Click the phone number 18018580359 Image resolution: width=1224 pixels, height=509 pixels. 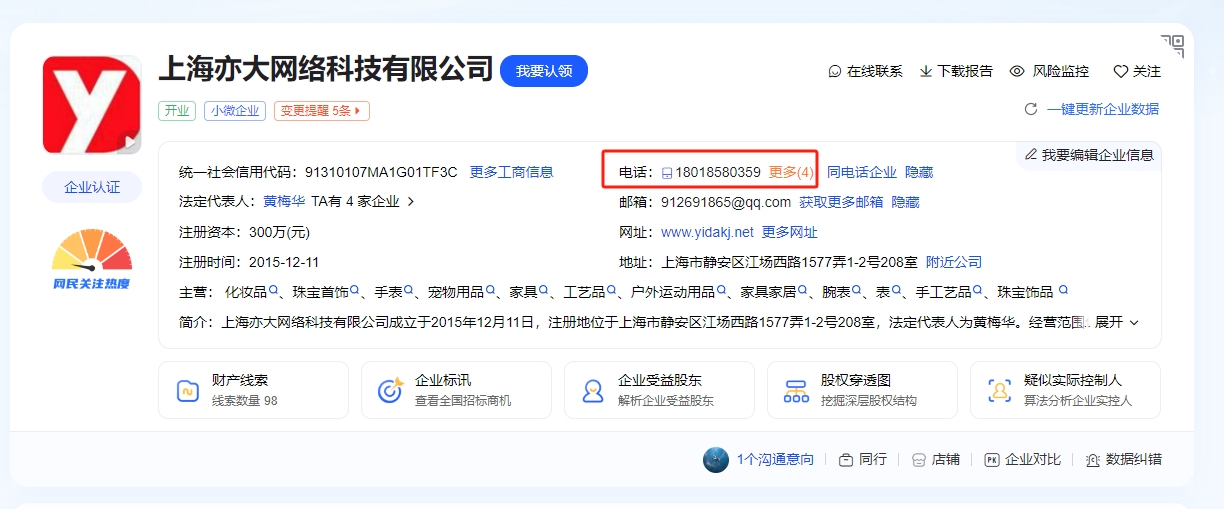tap(718, 172)
